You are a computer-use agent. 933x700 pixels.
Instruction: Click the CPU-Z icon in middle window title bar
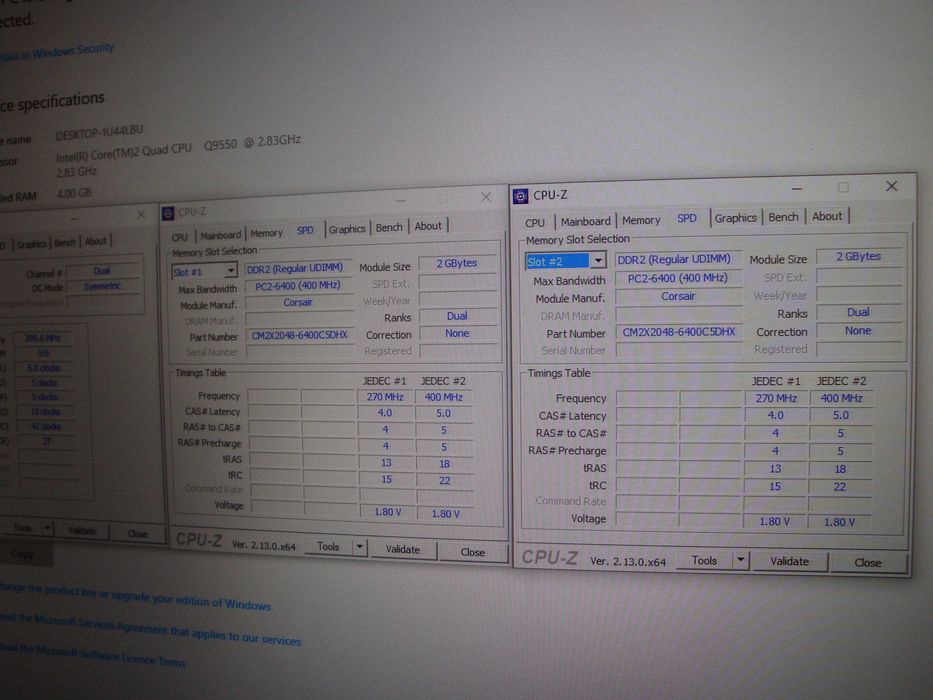click(168, 213)
